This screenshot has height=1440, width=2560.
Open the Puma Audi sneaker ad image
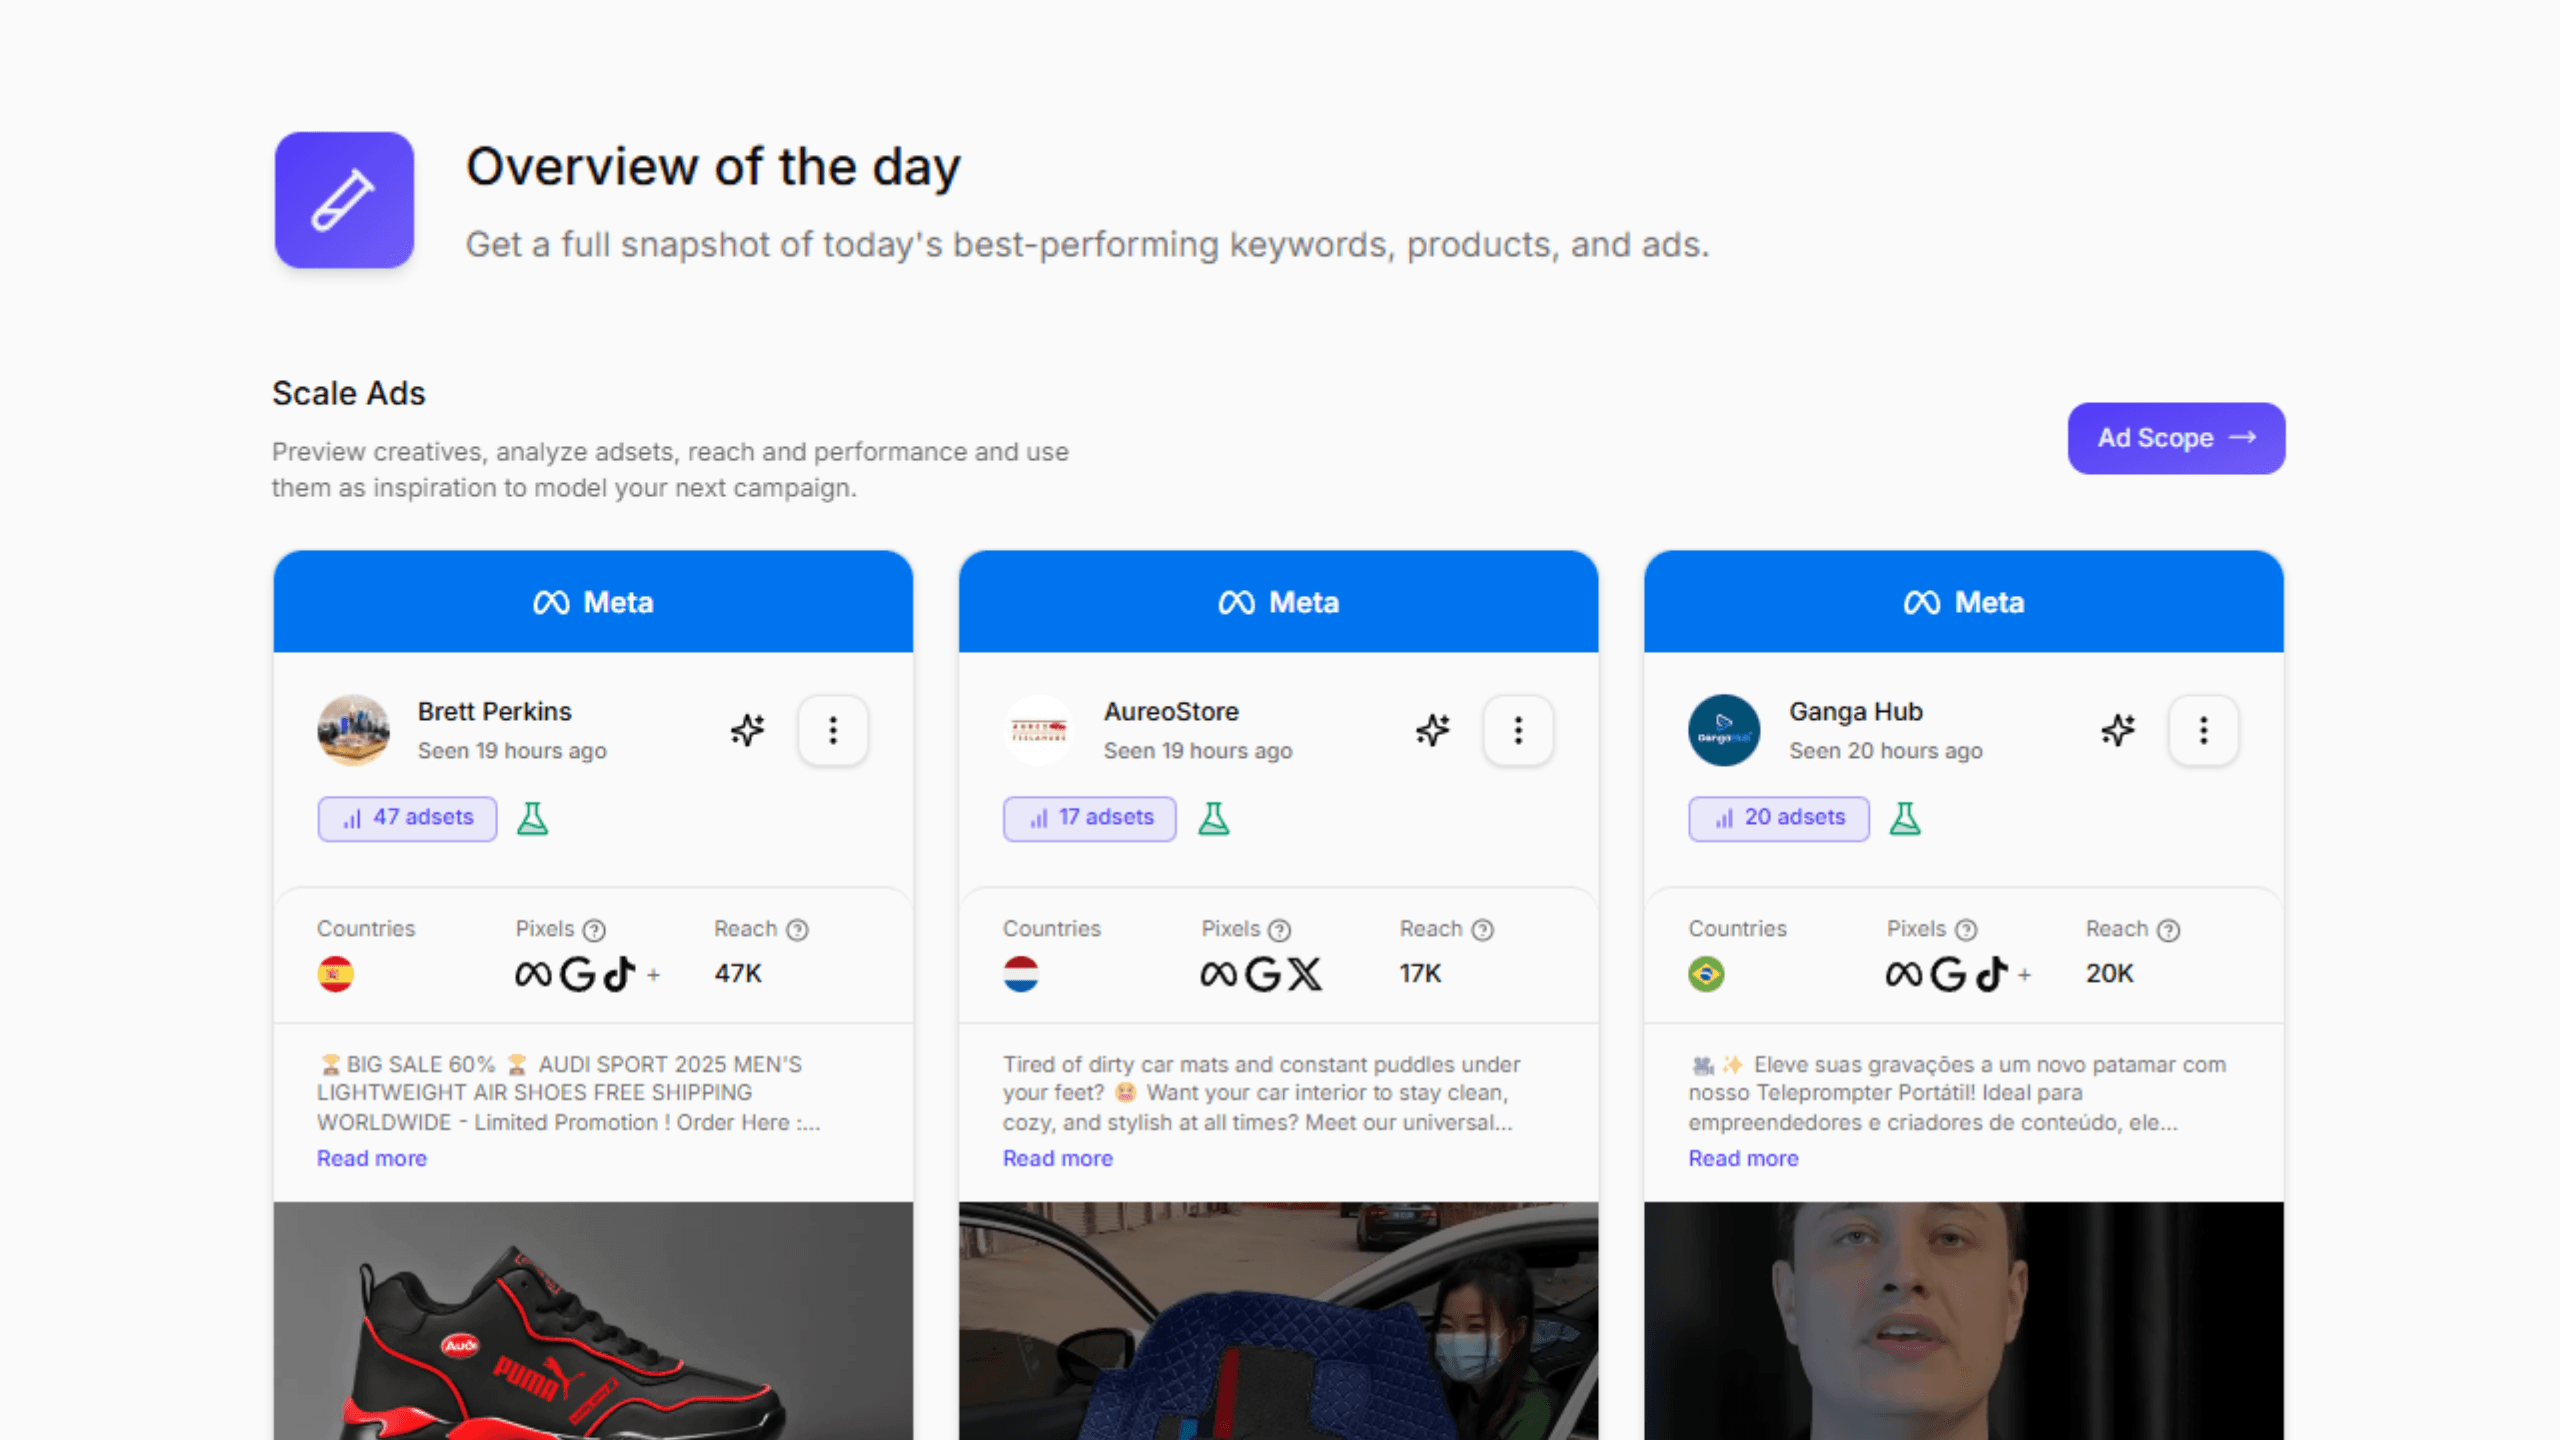point(593,1320)
